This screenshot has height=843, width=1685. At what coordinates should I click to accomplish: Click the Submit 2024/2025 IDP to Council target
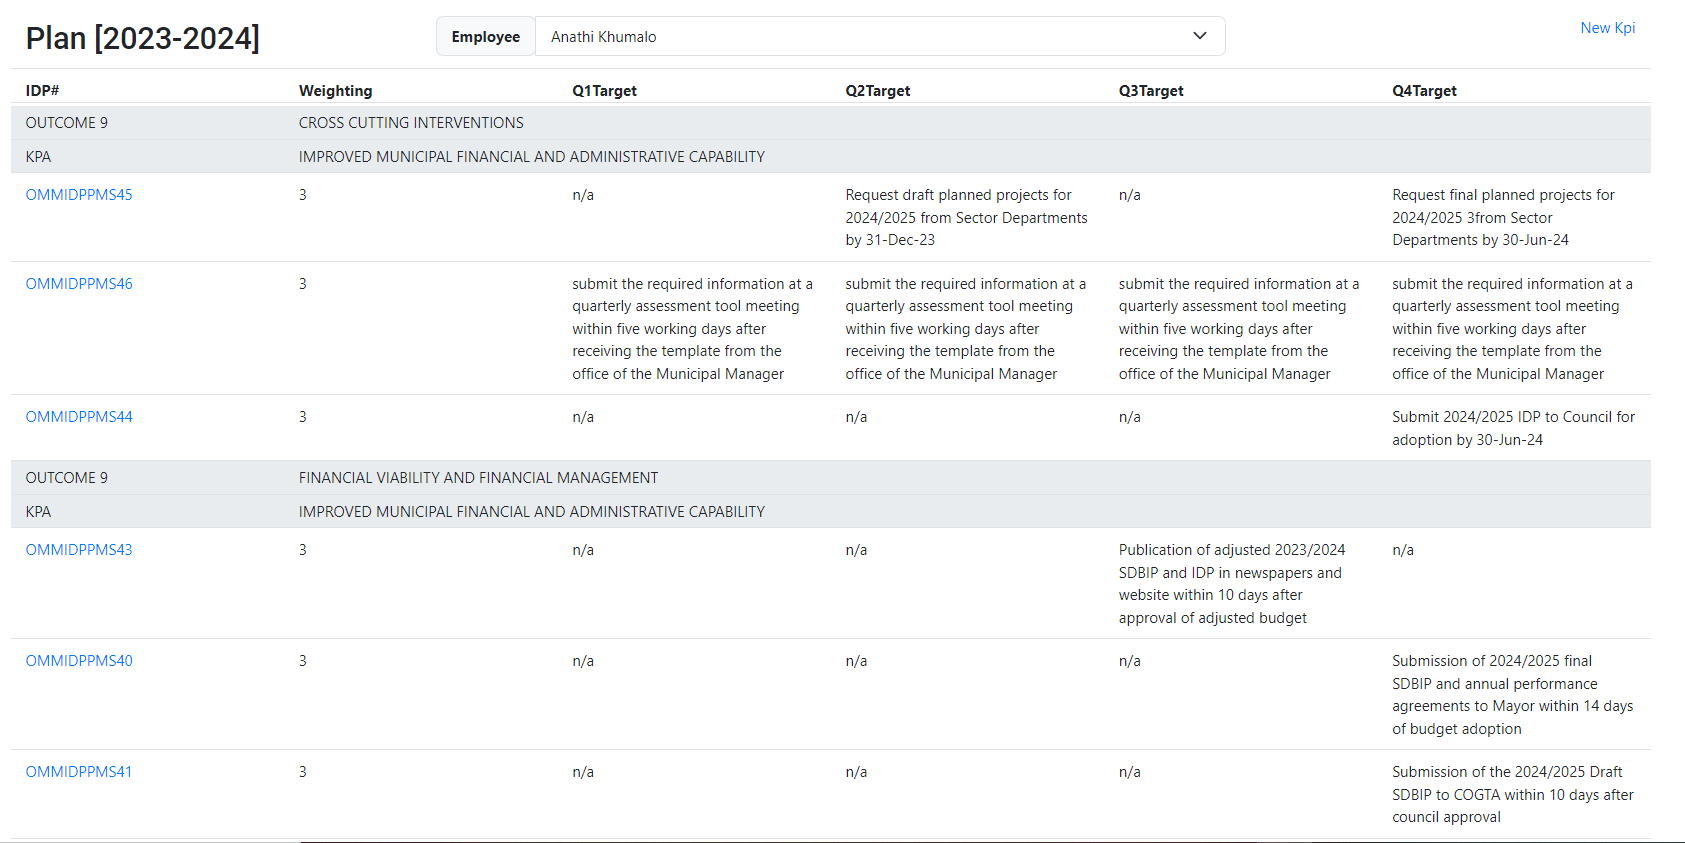[x=1512, y=428]
